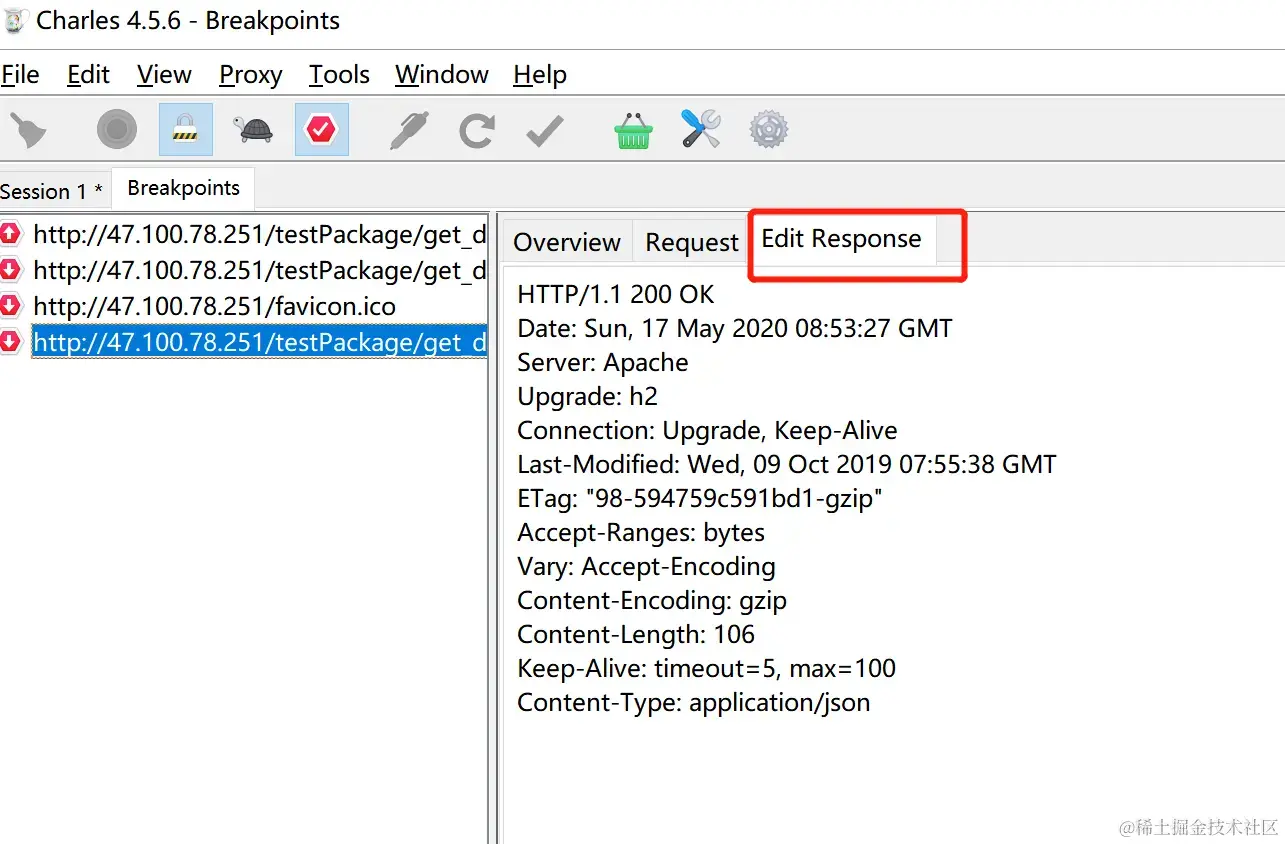Click the Last-Modified header line
This screenshot has height=844, width=1285.
[x=787, y=464]
